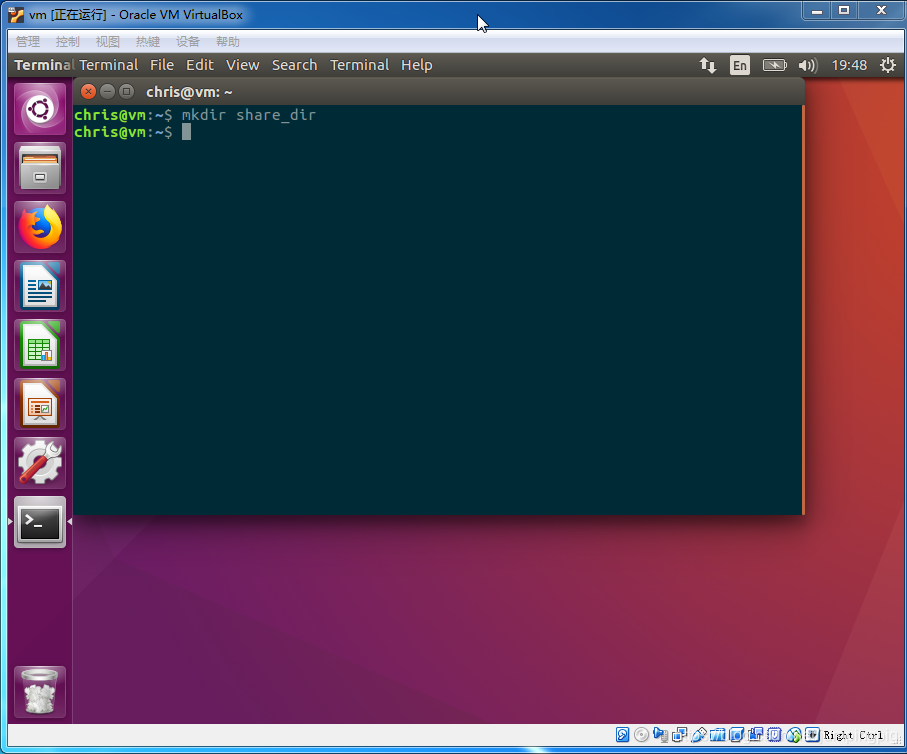Click the VirtualBox window title icon

tap(16, 14)
